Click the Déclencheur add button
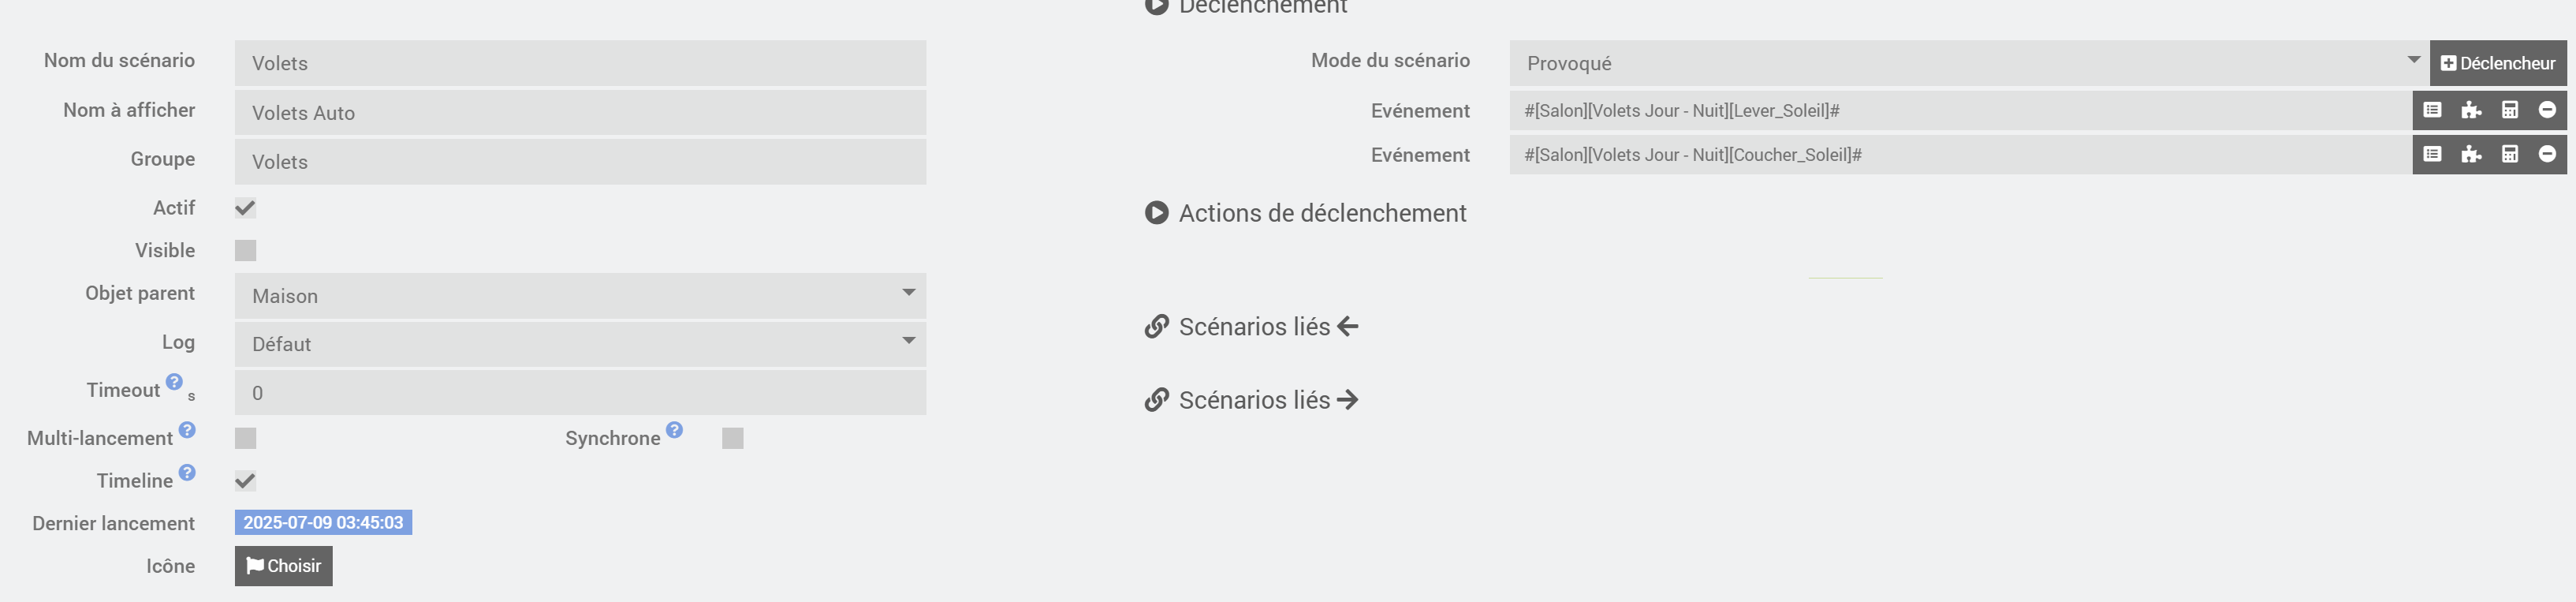2576x602 pixels. [x=2497, y=63]
